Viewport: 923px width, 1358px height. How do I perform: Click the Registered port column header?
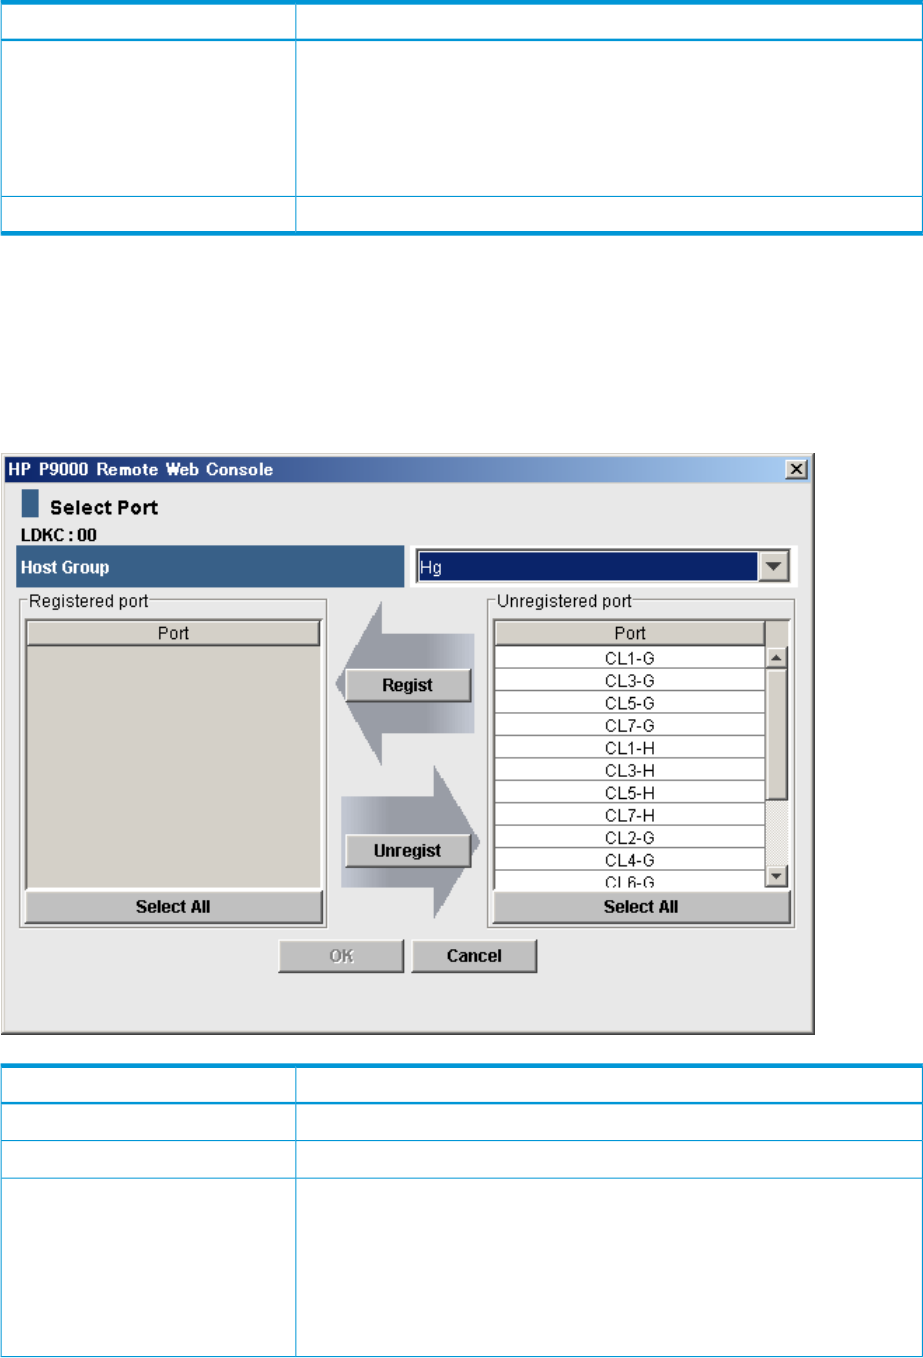pyautogui.click(x=173, y=633)
